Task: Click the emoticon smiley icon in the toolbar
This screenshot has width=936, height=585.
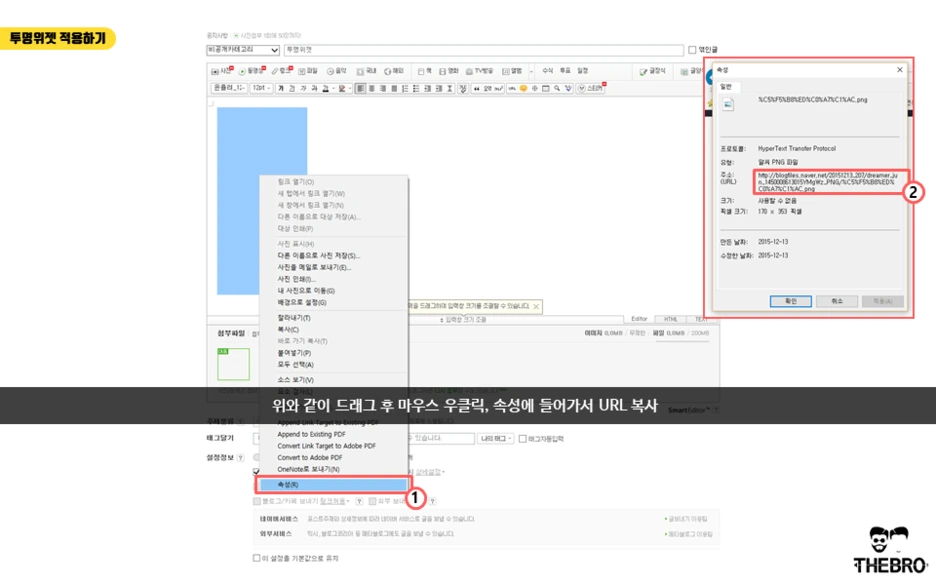Action: (522, 89)
